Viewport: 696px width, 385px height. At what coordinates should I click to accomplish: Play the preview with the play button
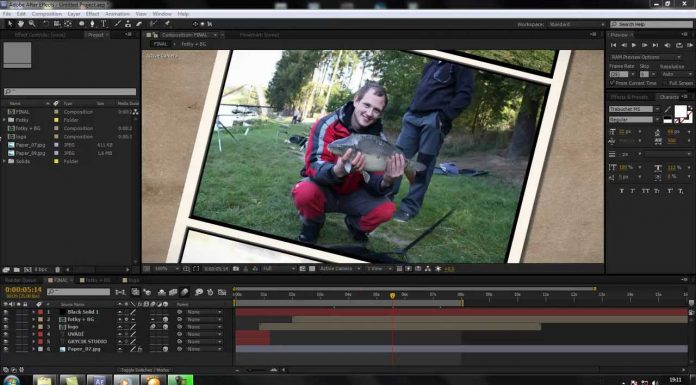click(634, 45)
